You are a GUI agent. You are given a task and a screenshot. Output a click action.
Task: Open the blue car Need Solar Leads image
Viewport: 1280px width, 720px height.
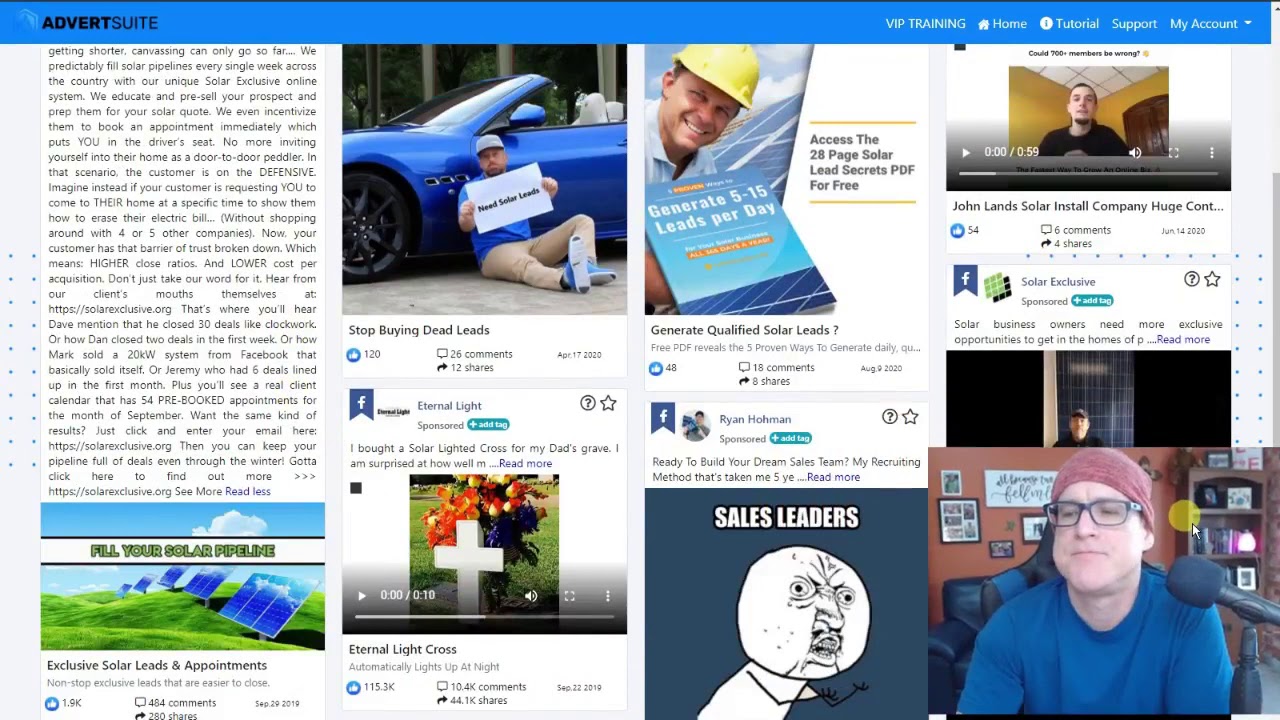(484, 179)
